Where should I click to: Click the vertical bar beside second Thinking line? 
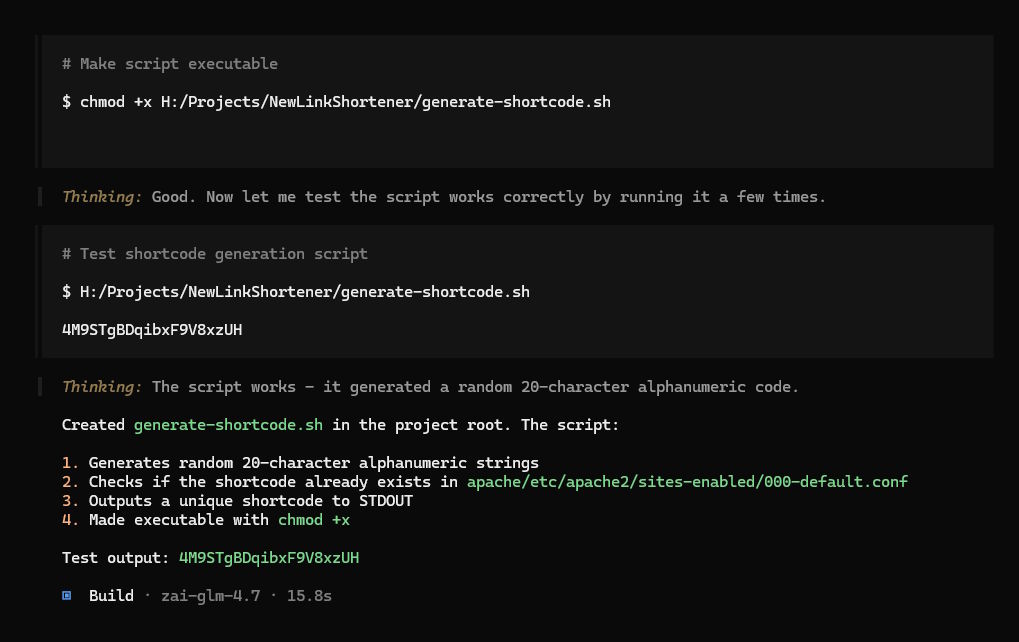click(39, 386)
